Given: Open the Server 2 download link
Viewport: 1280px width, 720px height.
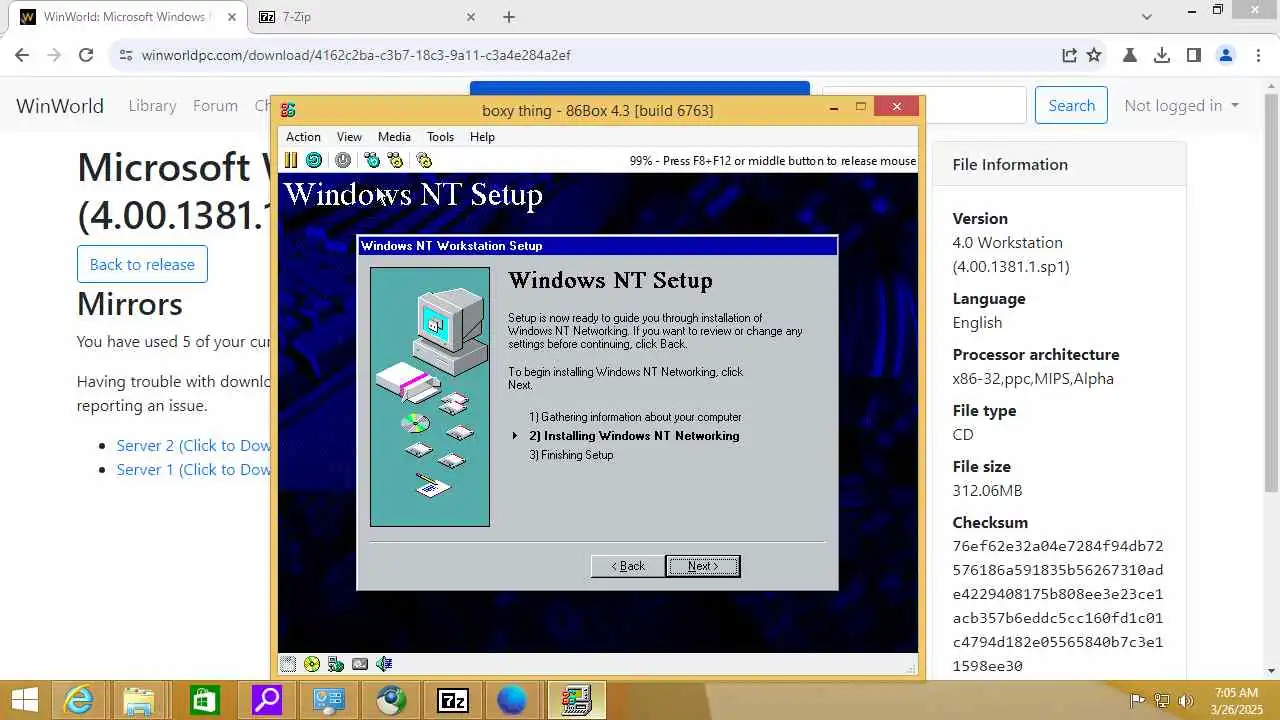Looking at the screenshot, I should (194, 446).
